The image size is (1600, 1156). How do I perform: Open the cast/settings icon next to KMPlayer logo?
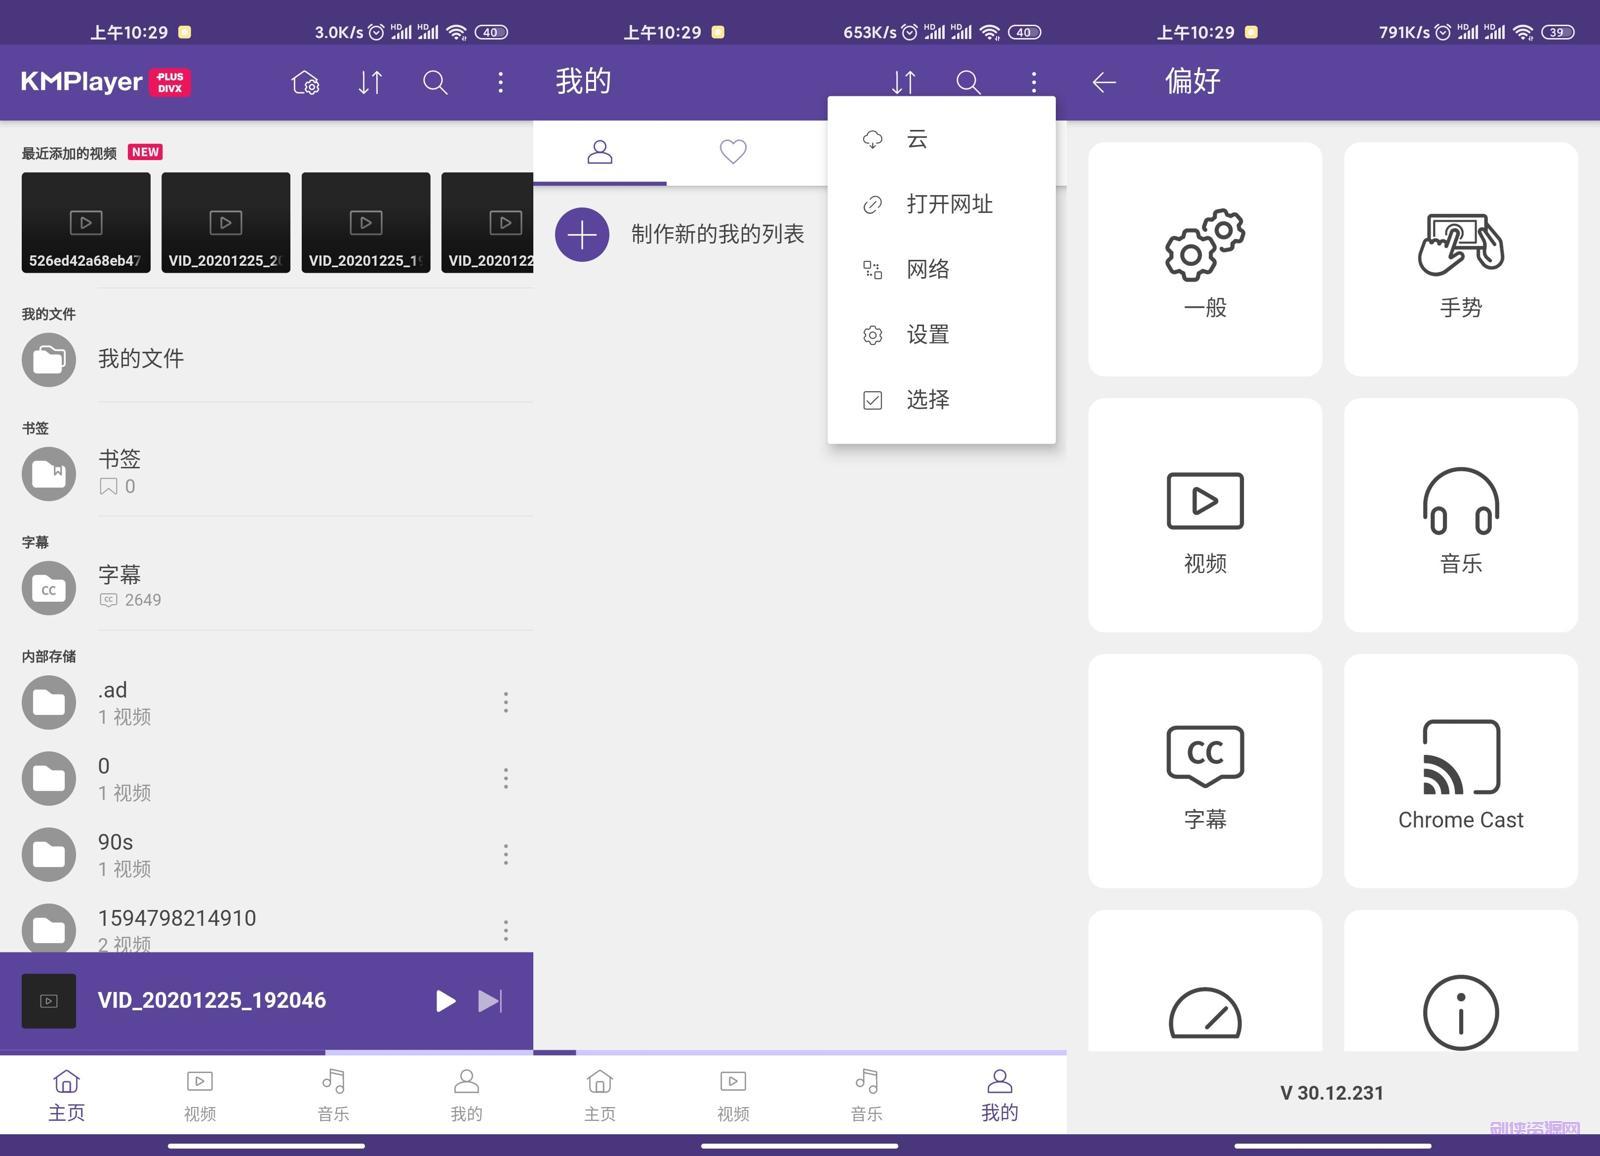click(x=304, y=82)
